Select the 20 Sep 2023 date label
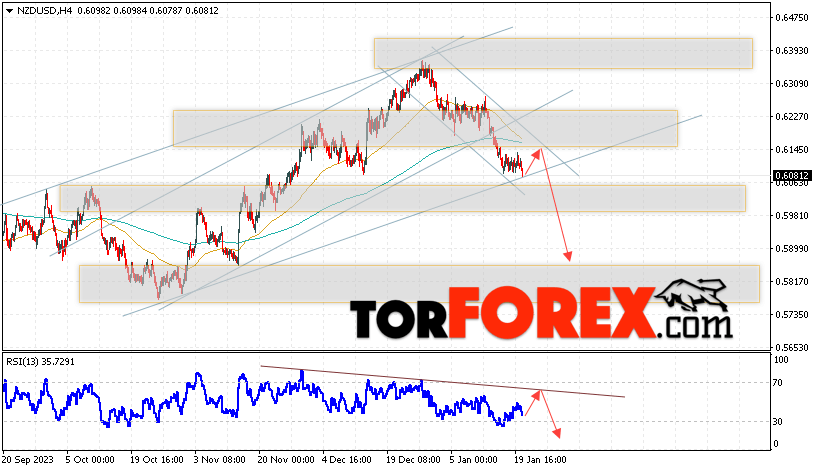The width and height of the screenshot is (816, 471). 28,460
